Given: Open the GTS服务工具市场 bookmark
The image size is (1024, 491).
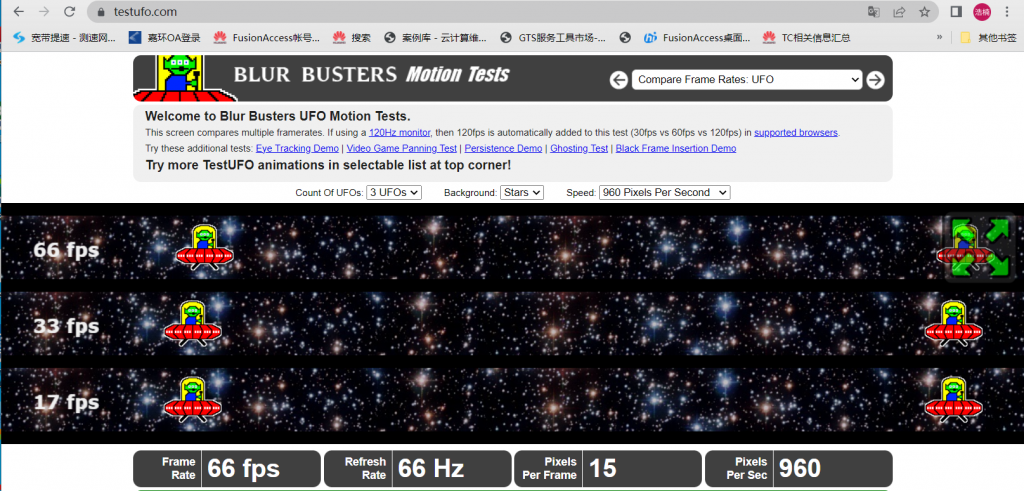Looking at the screenshot, I should (554, 38).
